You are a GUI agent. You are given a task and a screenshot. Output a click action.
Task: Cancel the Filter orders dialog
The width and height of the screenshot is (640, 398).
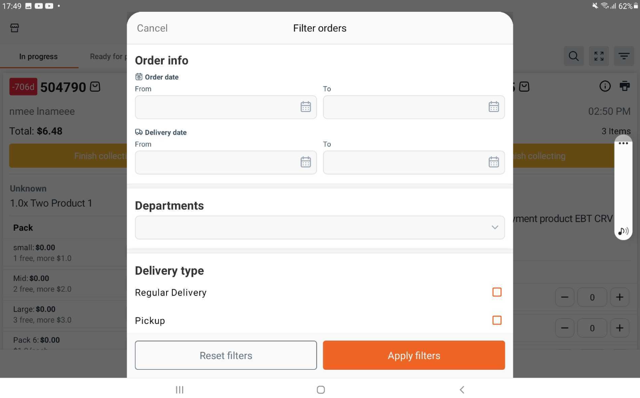[152, 28]
